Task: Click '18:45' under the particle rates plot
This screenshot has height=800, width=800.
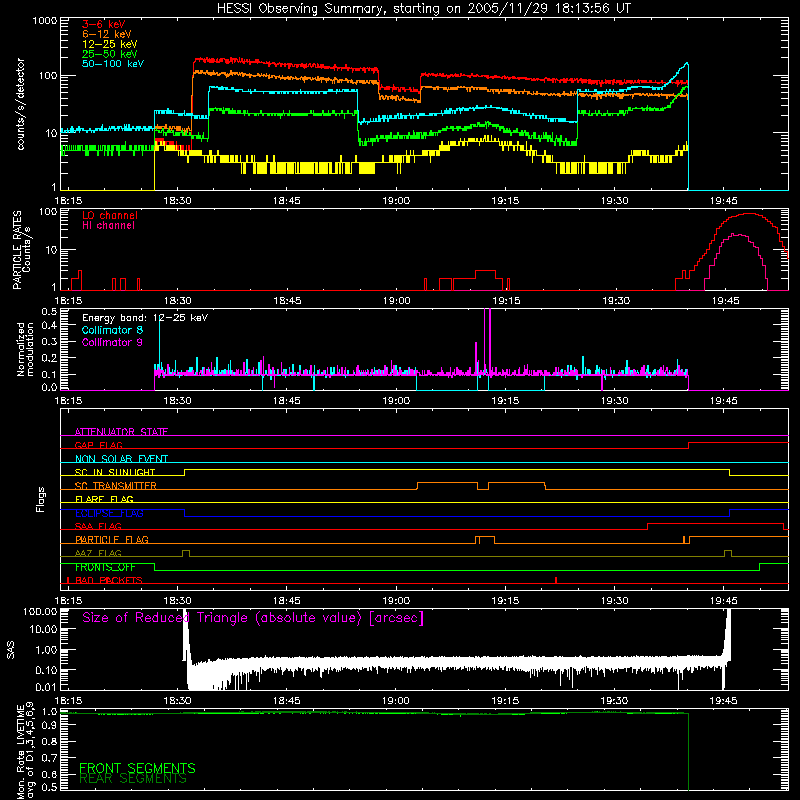Action: point(287,301)
